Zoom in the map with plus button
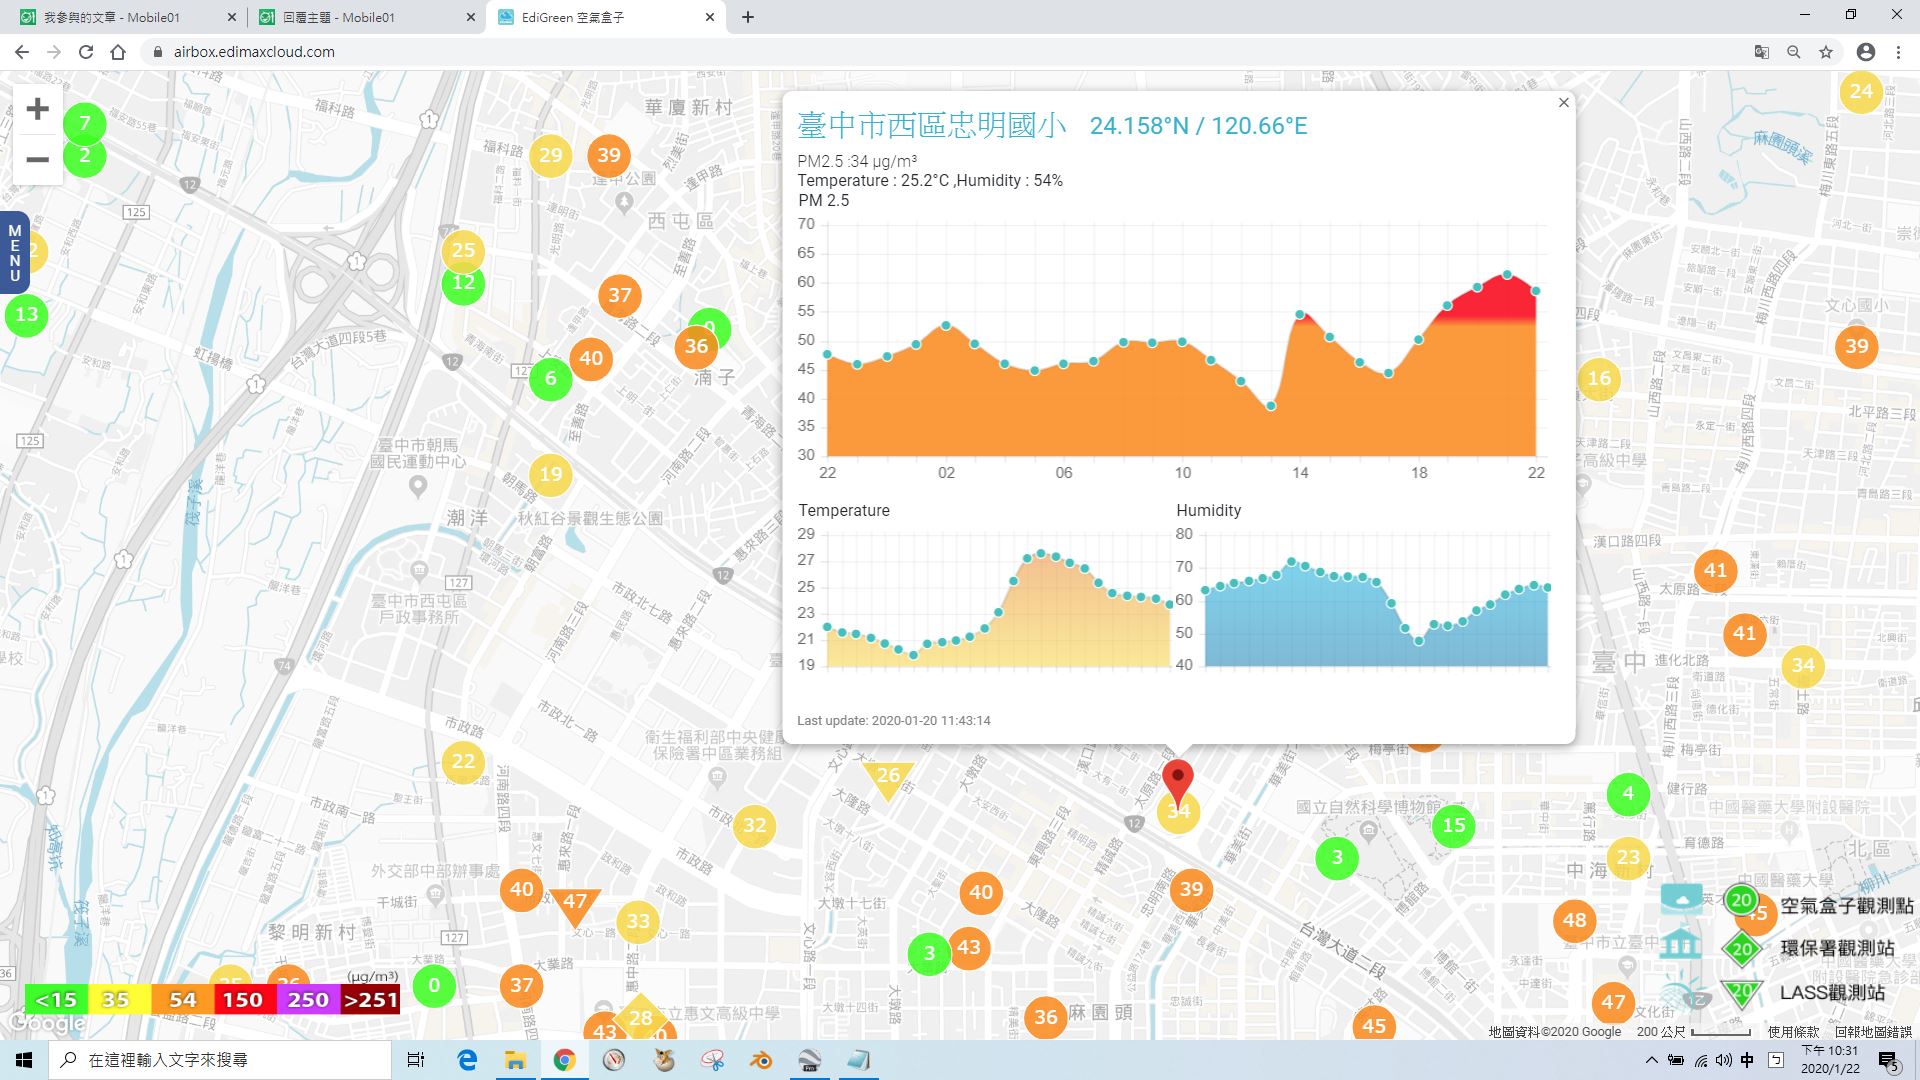Viewport: 1920px width, 1080px height. tap(38, 109)
